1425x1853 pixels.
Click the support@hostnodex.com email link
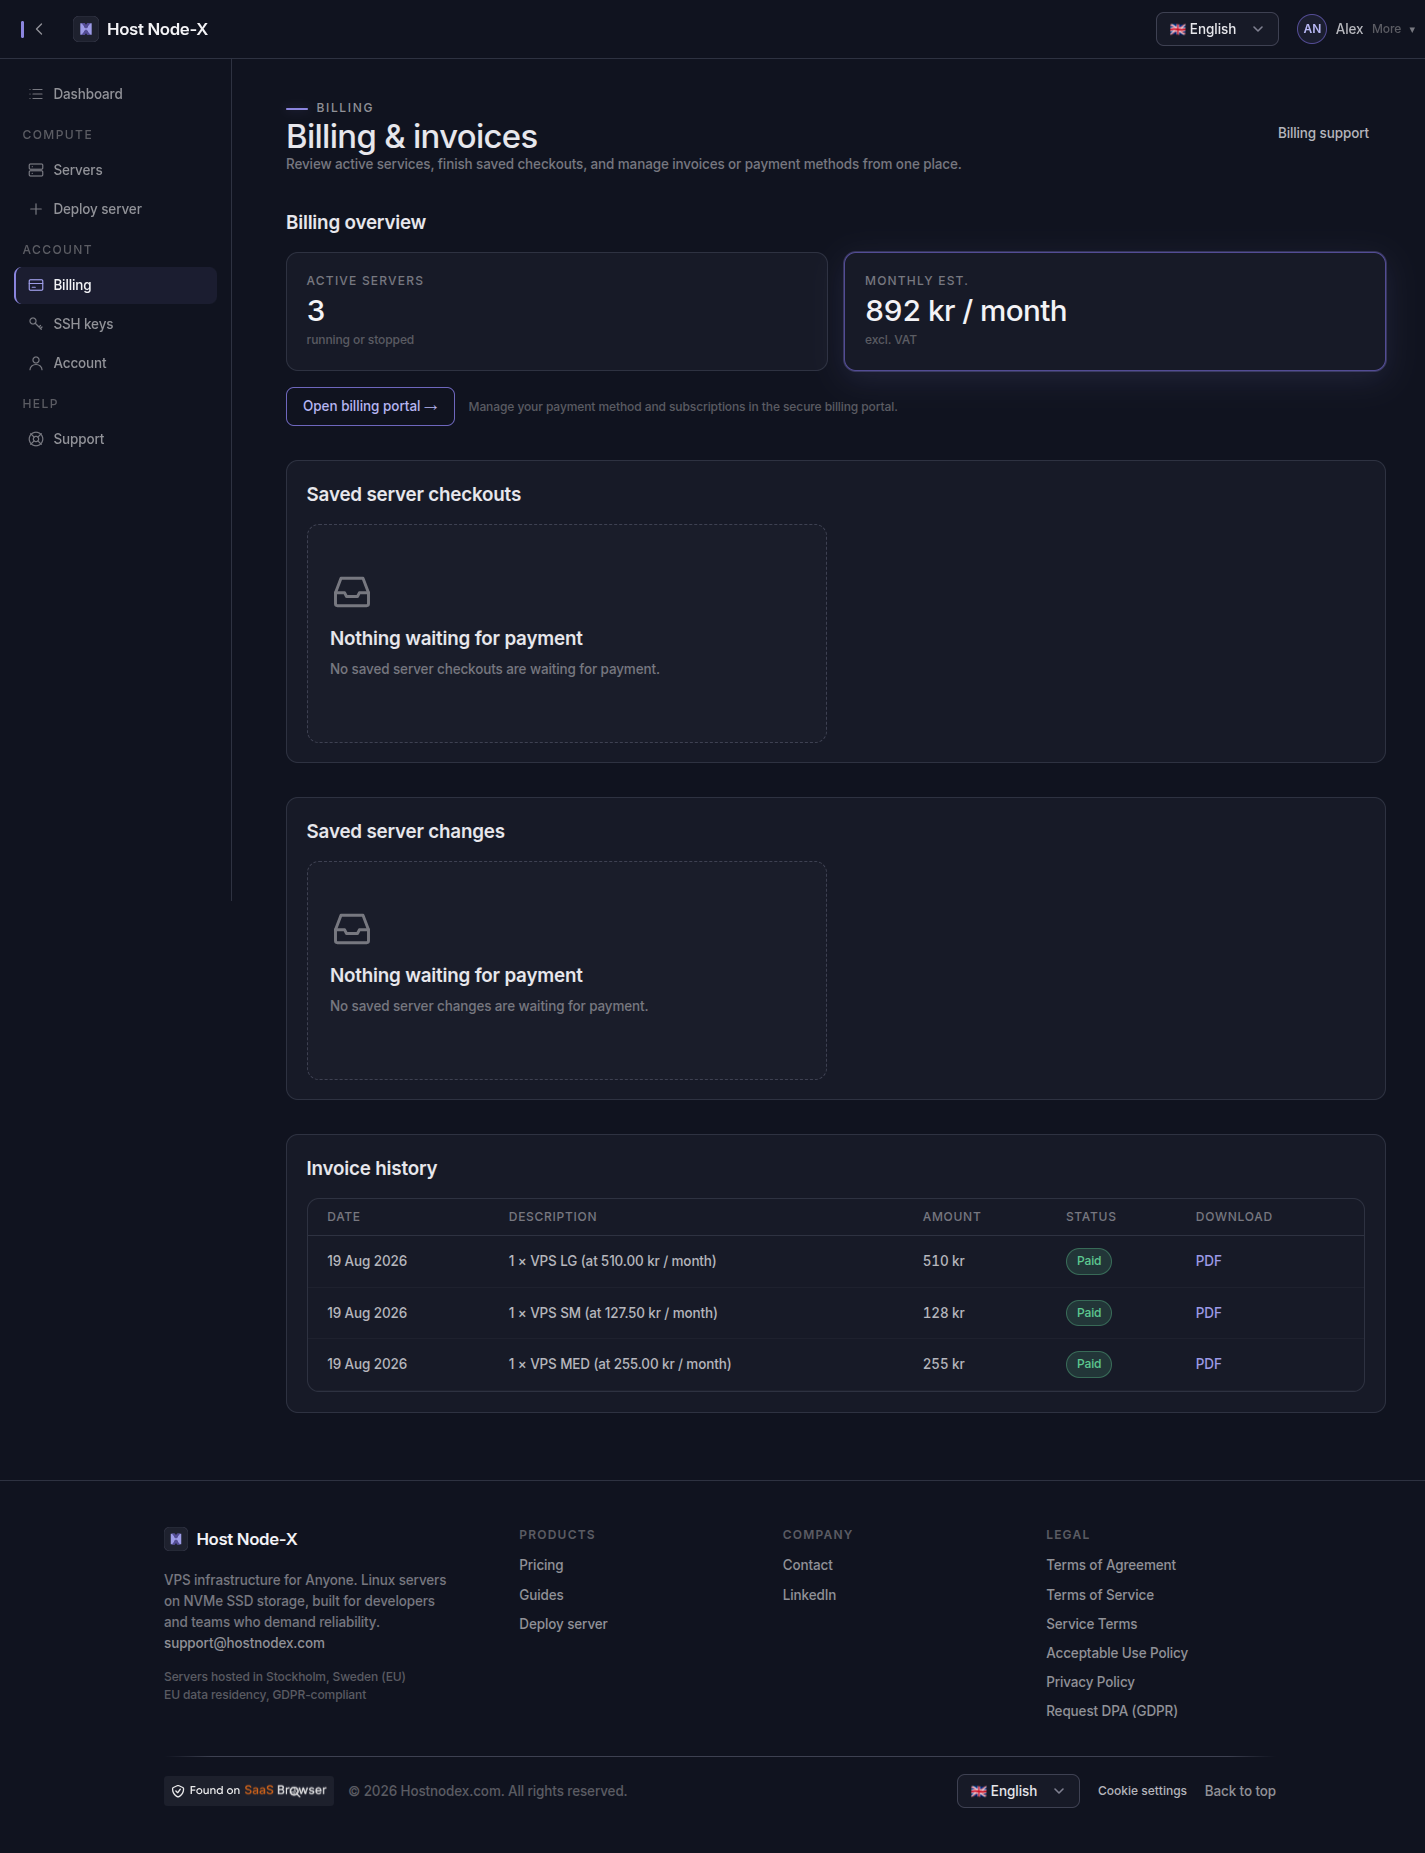click(x=244, y=1643)
